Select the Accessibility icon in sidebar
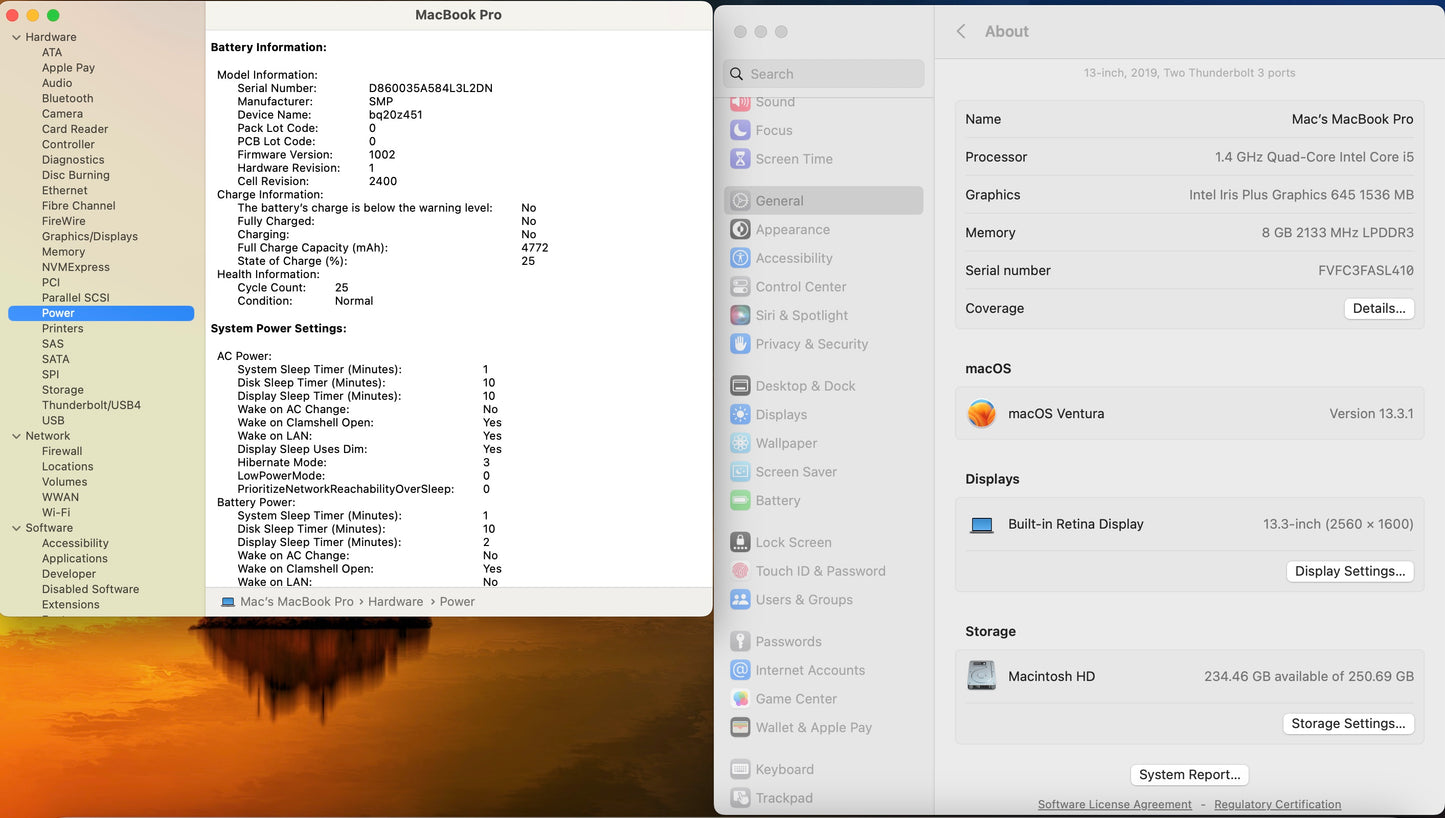The image size is (1445, 818). pos(740,258)
